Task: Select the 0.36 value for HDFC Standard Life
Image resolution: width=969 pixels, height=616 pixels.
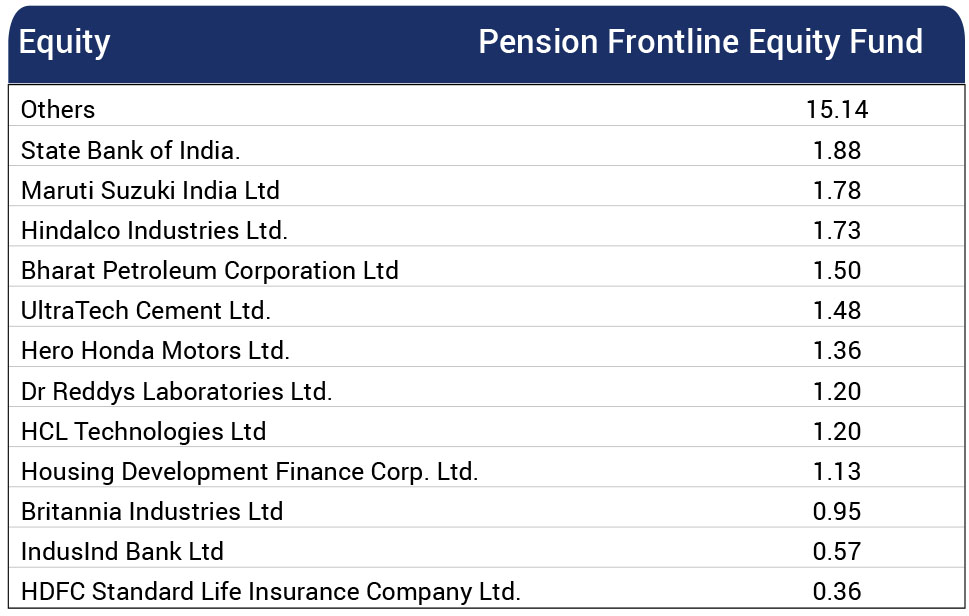Action: (x=837, y=592)
